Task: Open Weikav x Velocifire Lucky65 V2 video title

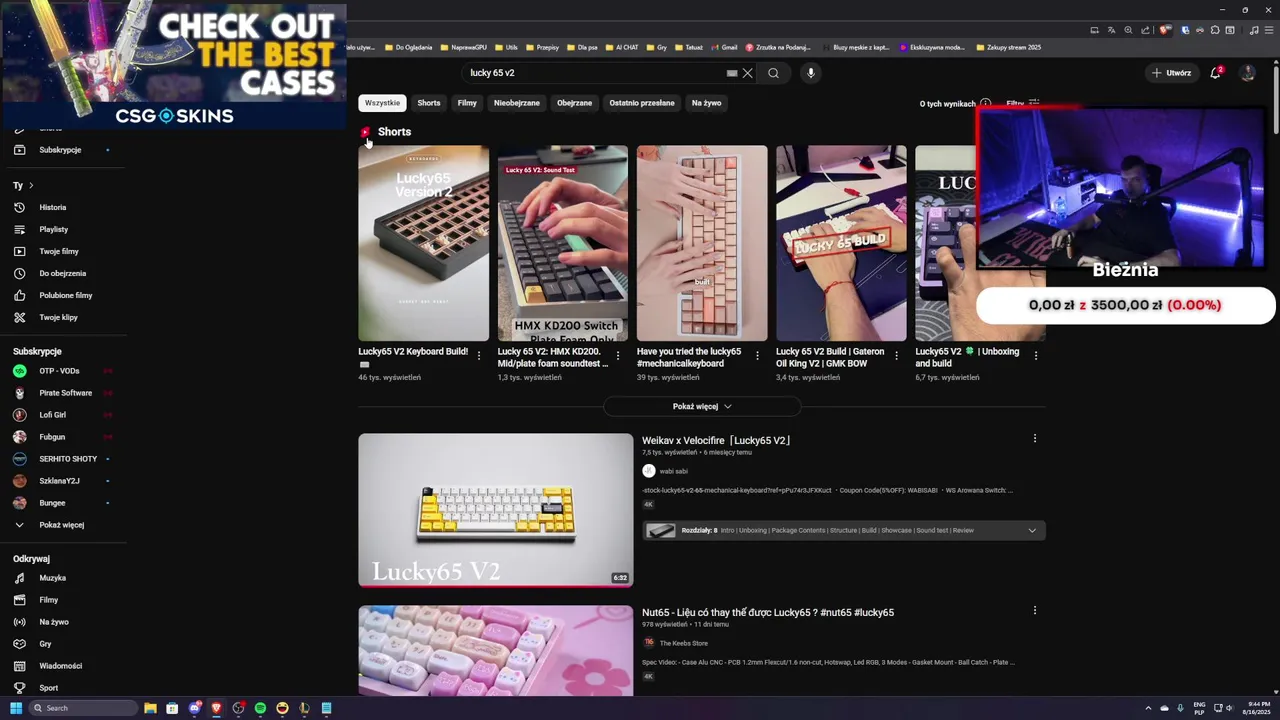Action: [716, 440]
